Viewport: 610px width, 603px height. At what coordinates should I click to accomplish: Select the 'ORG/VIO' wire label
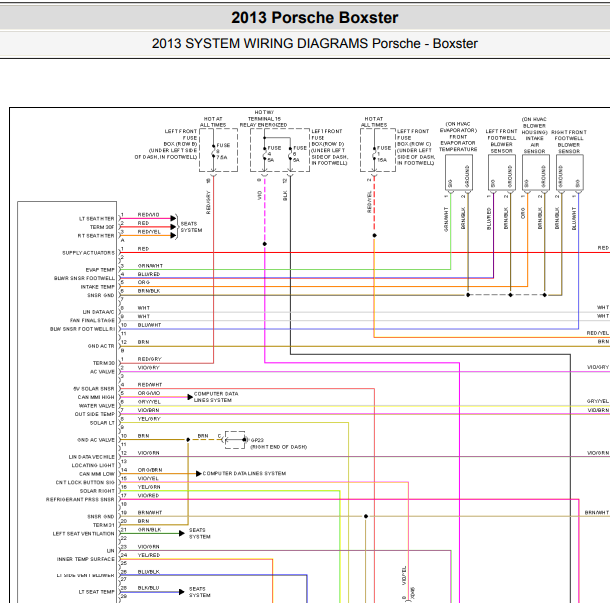pos(149,393)
